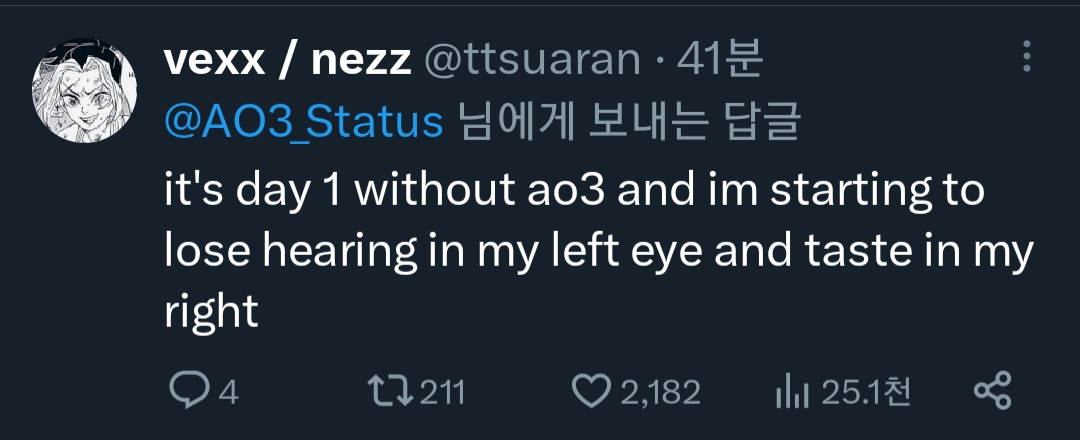Click the display name "vexx / nezz"
The image size is (1080, 440).
(x=287, y=61)
